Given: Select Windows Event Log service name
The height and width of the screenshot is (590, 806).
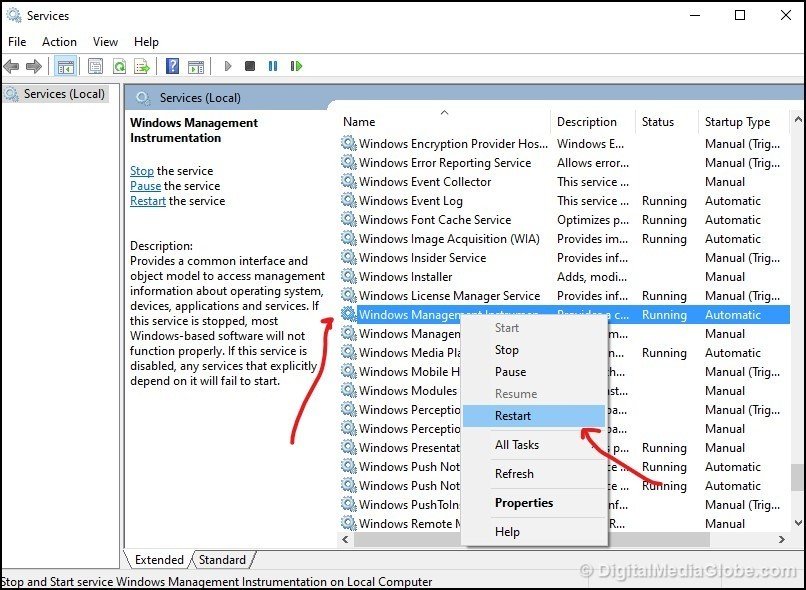Looking at the screenshot, I should 411,201.
